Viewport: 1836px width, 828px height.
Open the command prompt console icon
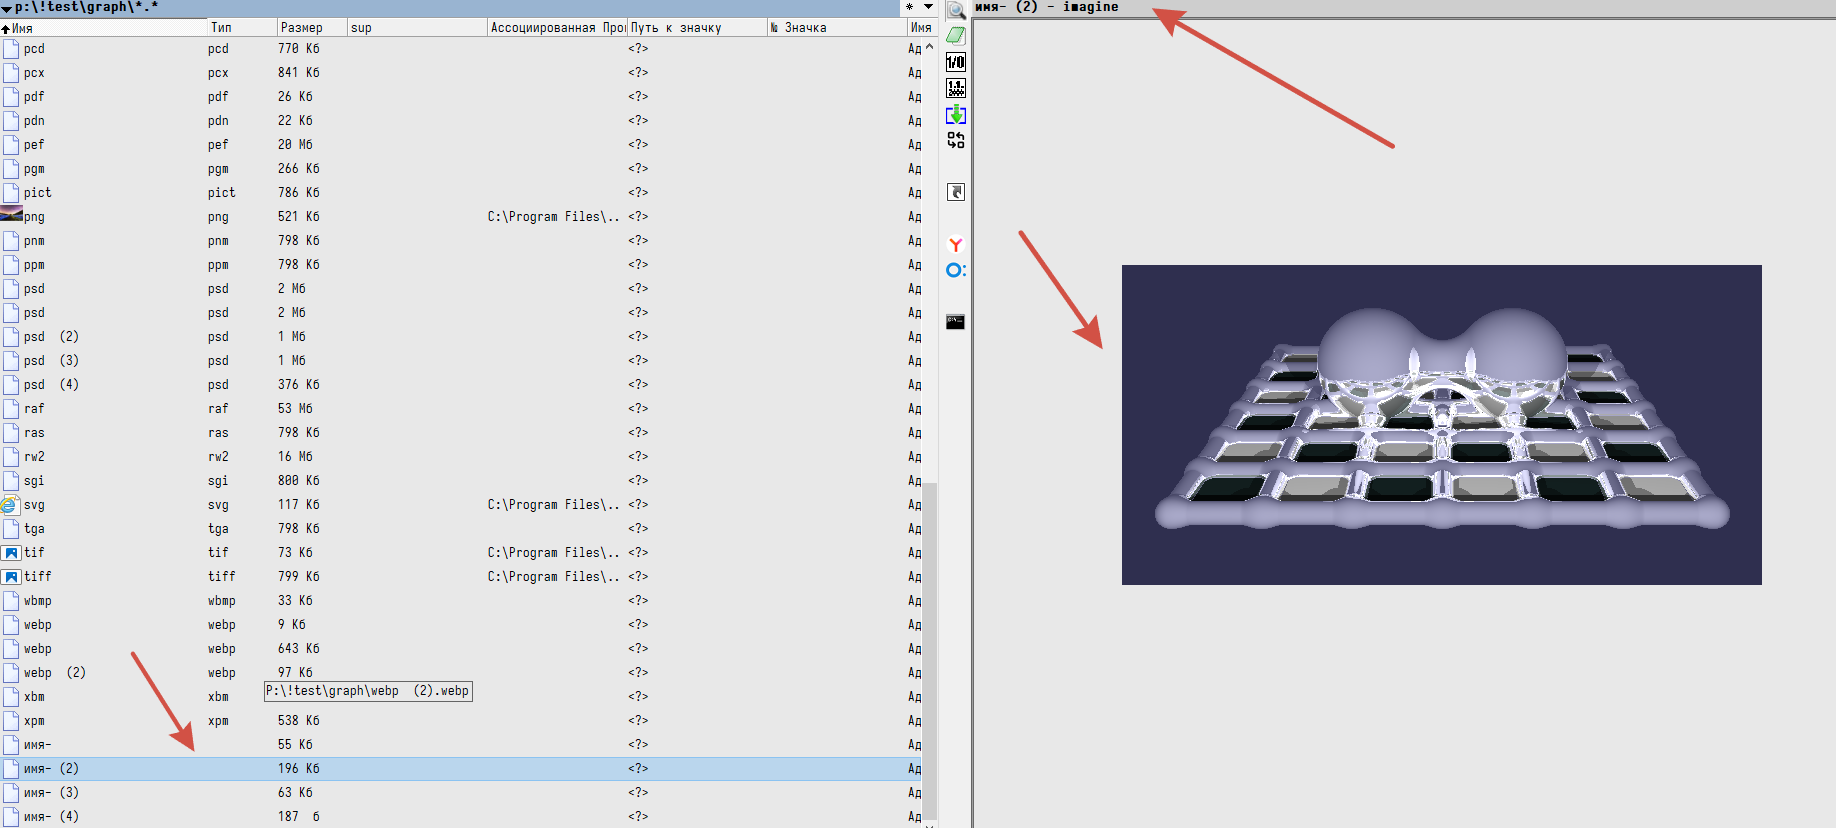956,321
